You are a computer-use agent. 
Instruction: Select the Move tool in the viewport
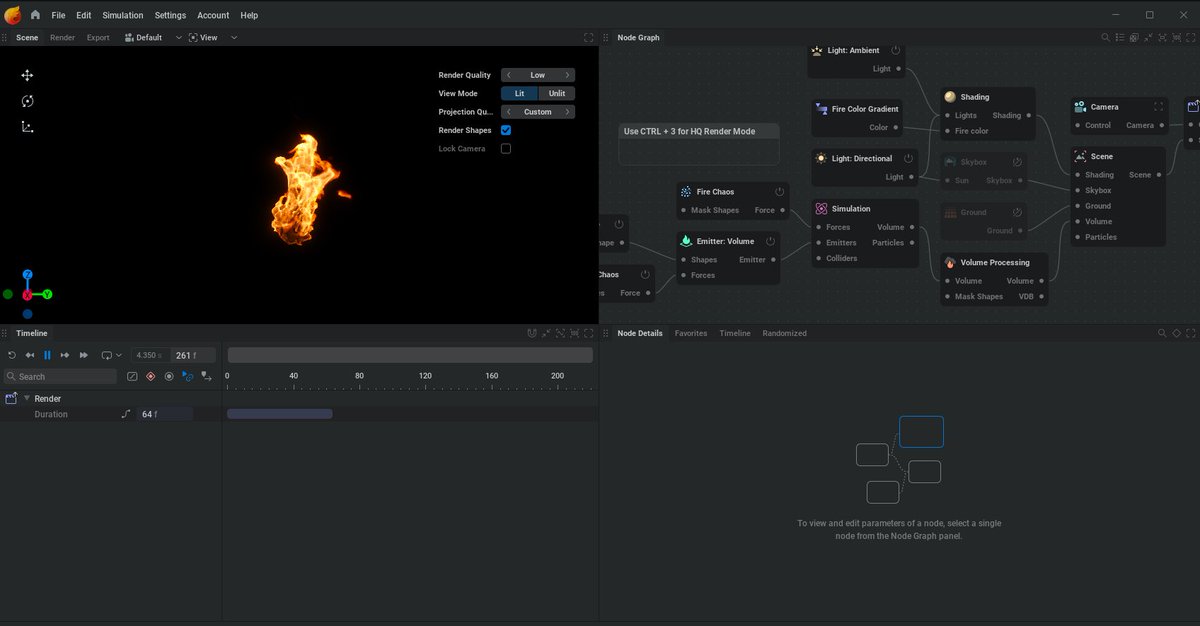click(x=27, y=75)
